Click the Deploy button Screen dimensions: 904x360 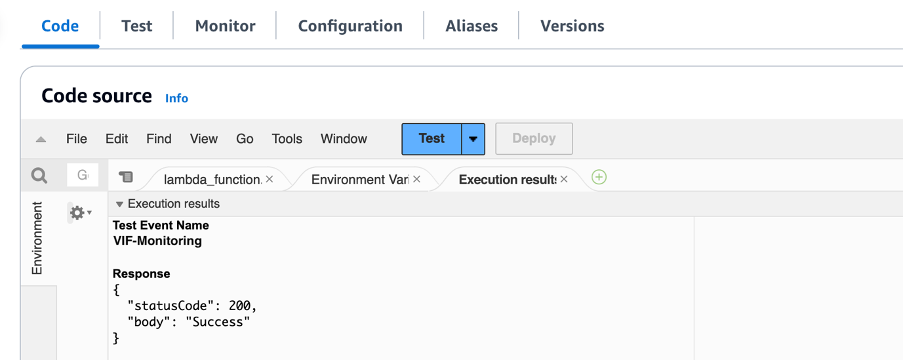pyautogui.click(x=534, y=138)
